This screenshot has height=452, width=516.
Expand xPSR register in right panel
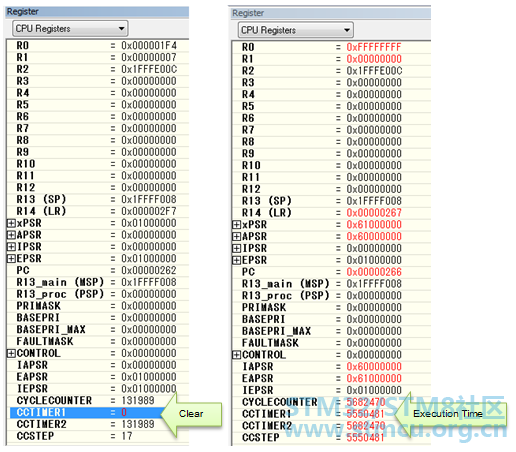coord(236,225)
